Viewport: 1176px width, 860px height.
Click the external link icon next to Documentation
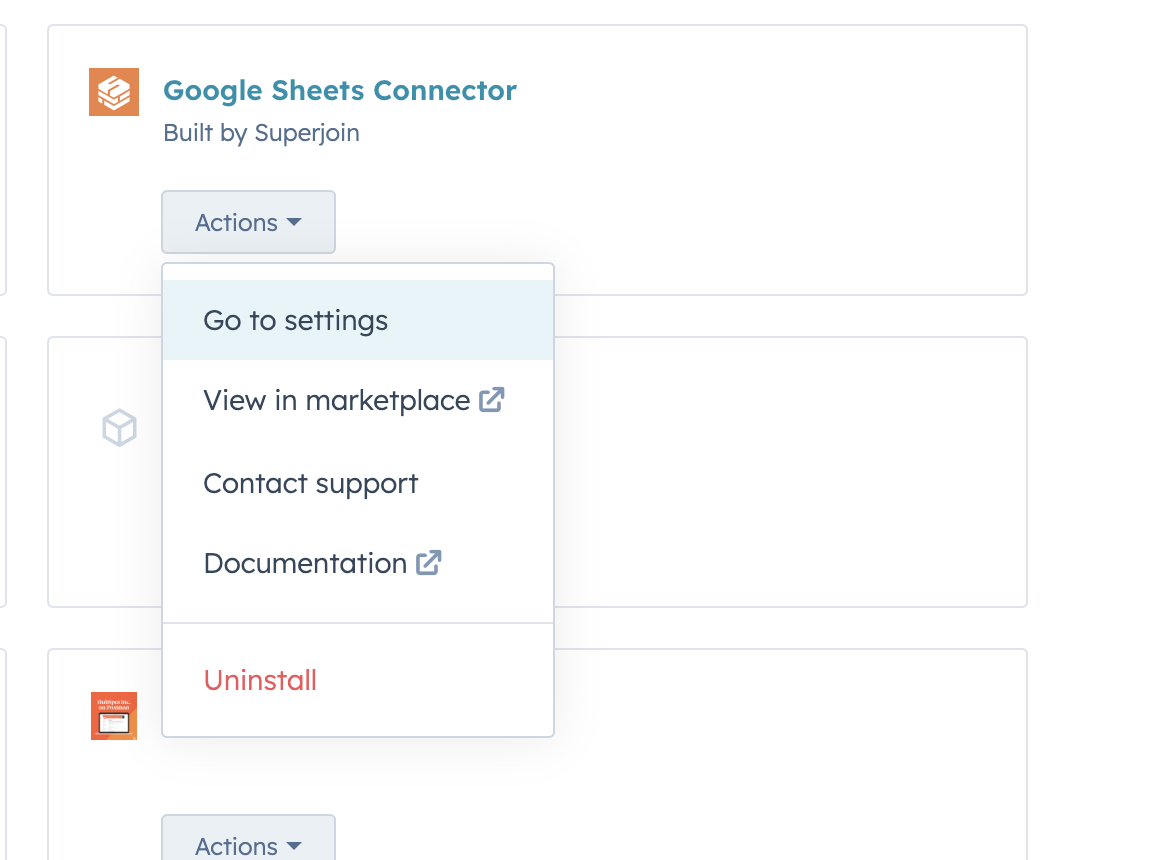tap(429, 563)
